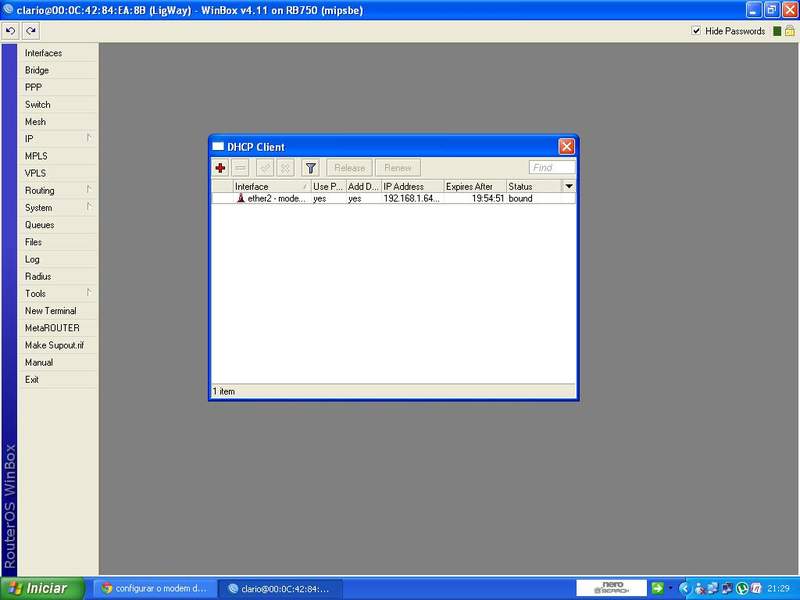Click the disable cross icon in DHCP Client

[286, 168]
